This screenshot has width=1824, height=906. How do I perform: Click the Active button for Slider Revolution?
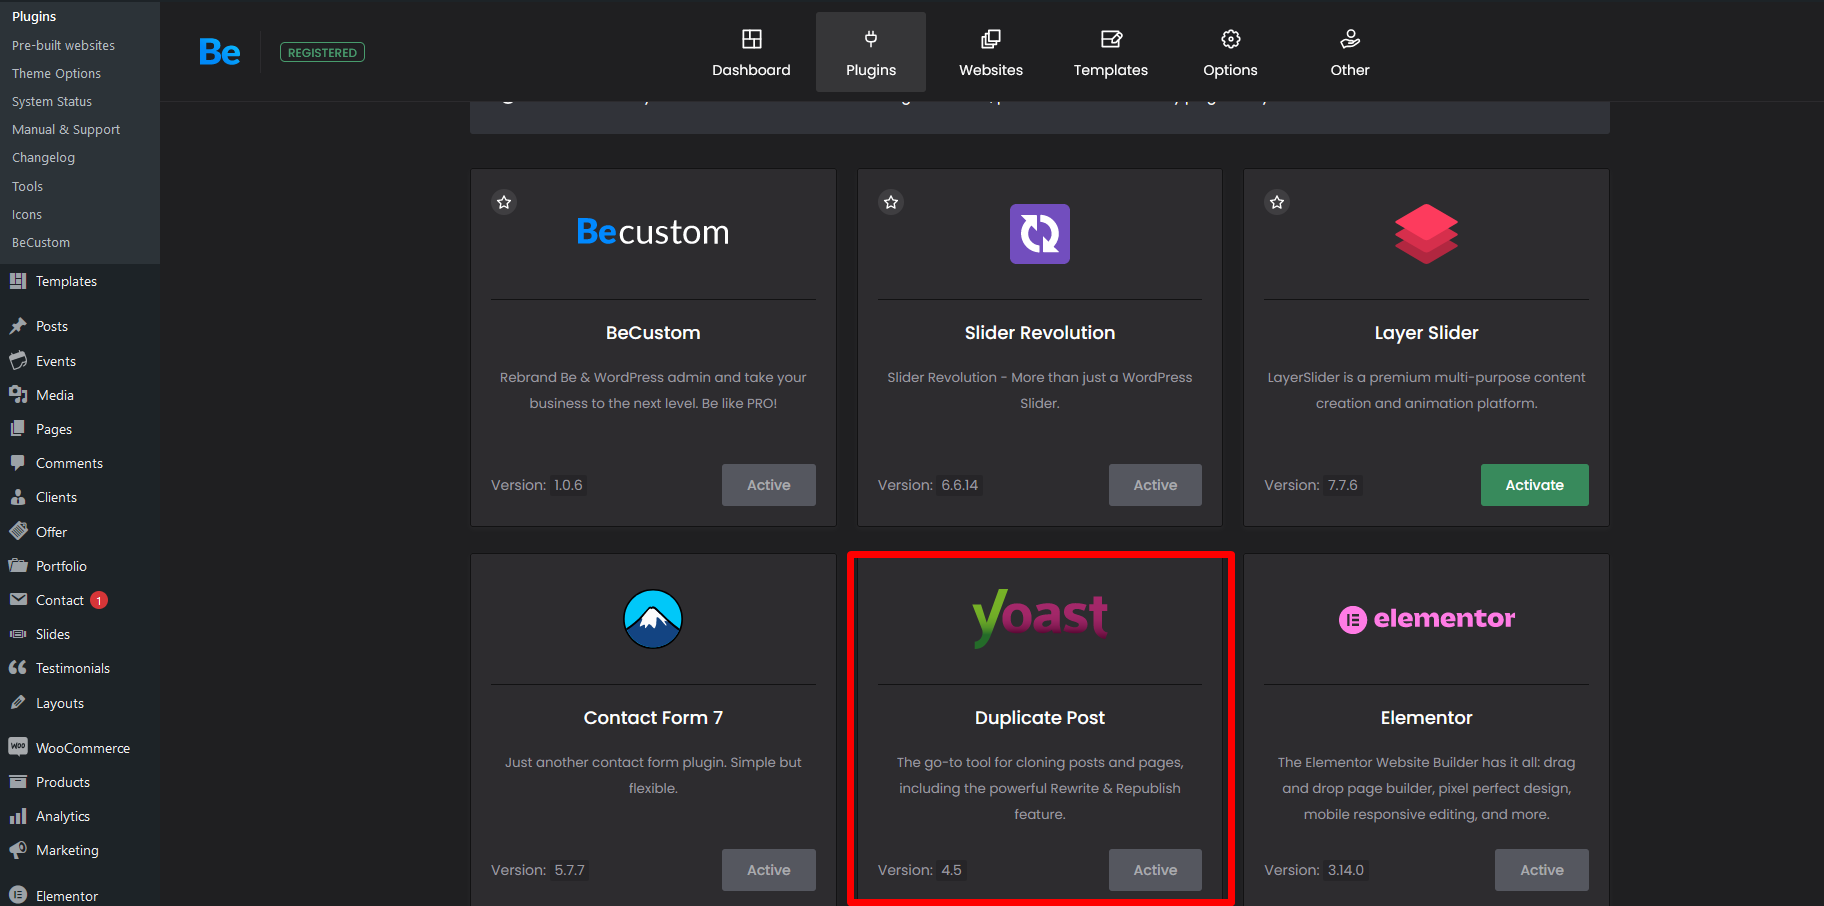pyautogui.click(x=1155, y=485)
